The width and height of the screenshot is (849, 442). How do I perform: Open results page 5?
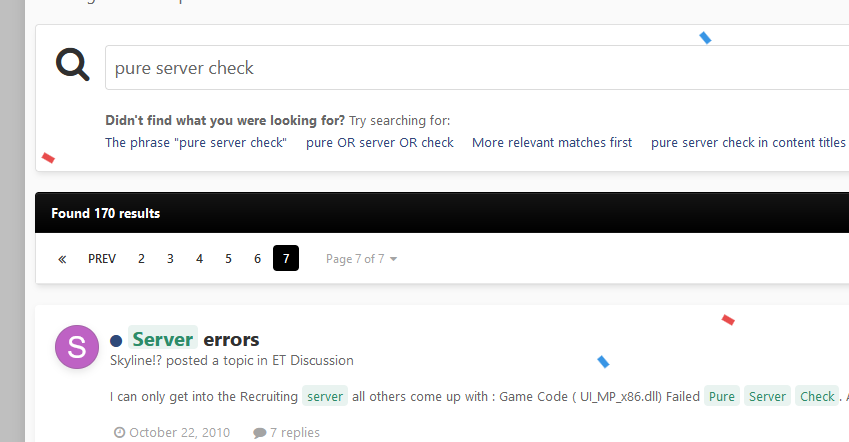click(x=228, y=259)
